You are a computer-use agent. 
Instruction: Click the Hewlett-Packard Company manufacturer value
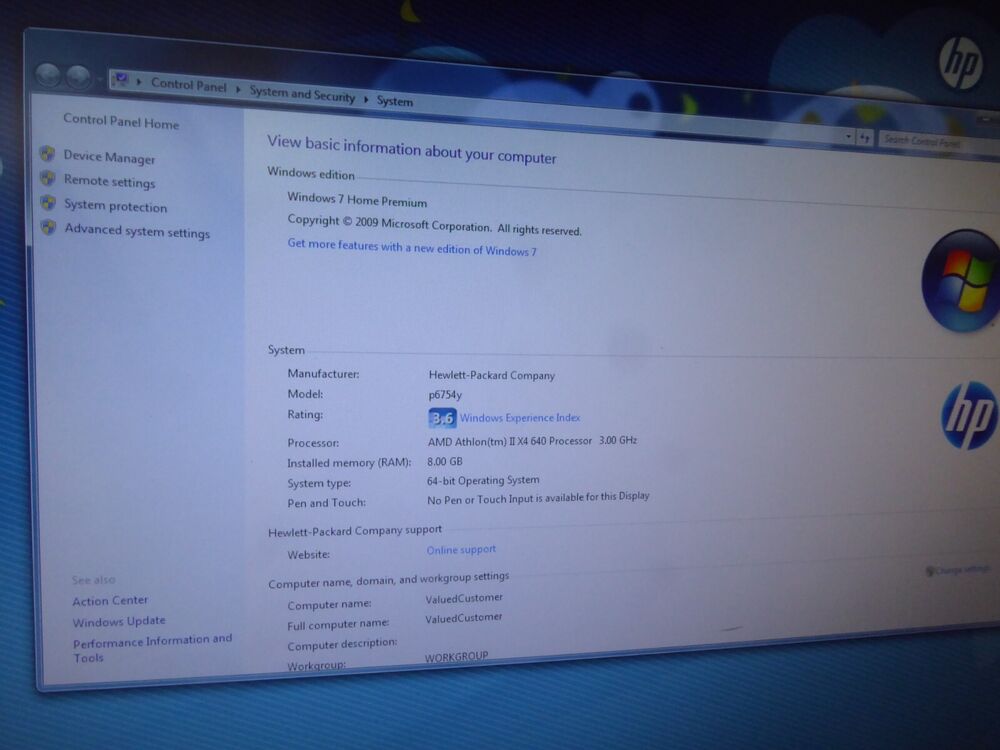click(x=492, y=375)
